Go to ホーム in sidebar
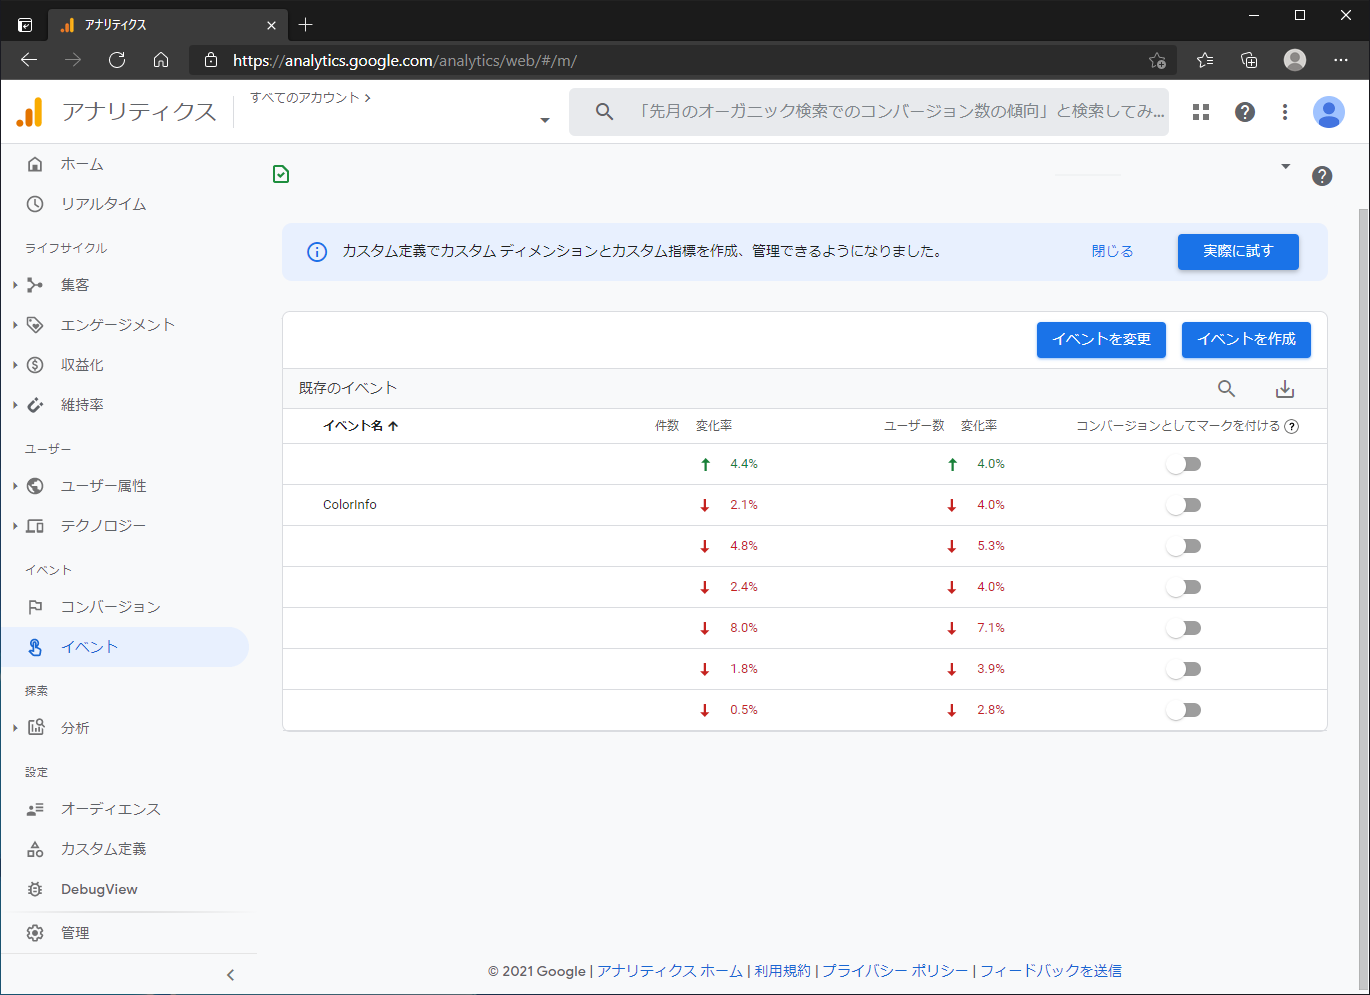 click(x=82, y=164)
